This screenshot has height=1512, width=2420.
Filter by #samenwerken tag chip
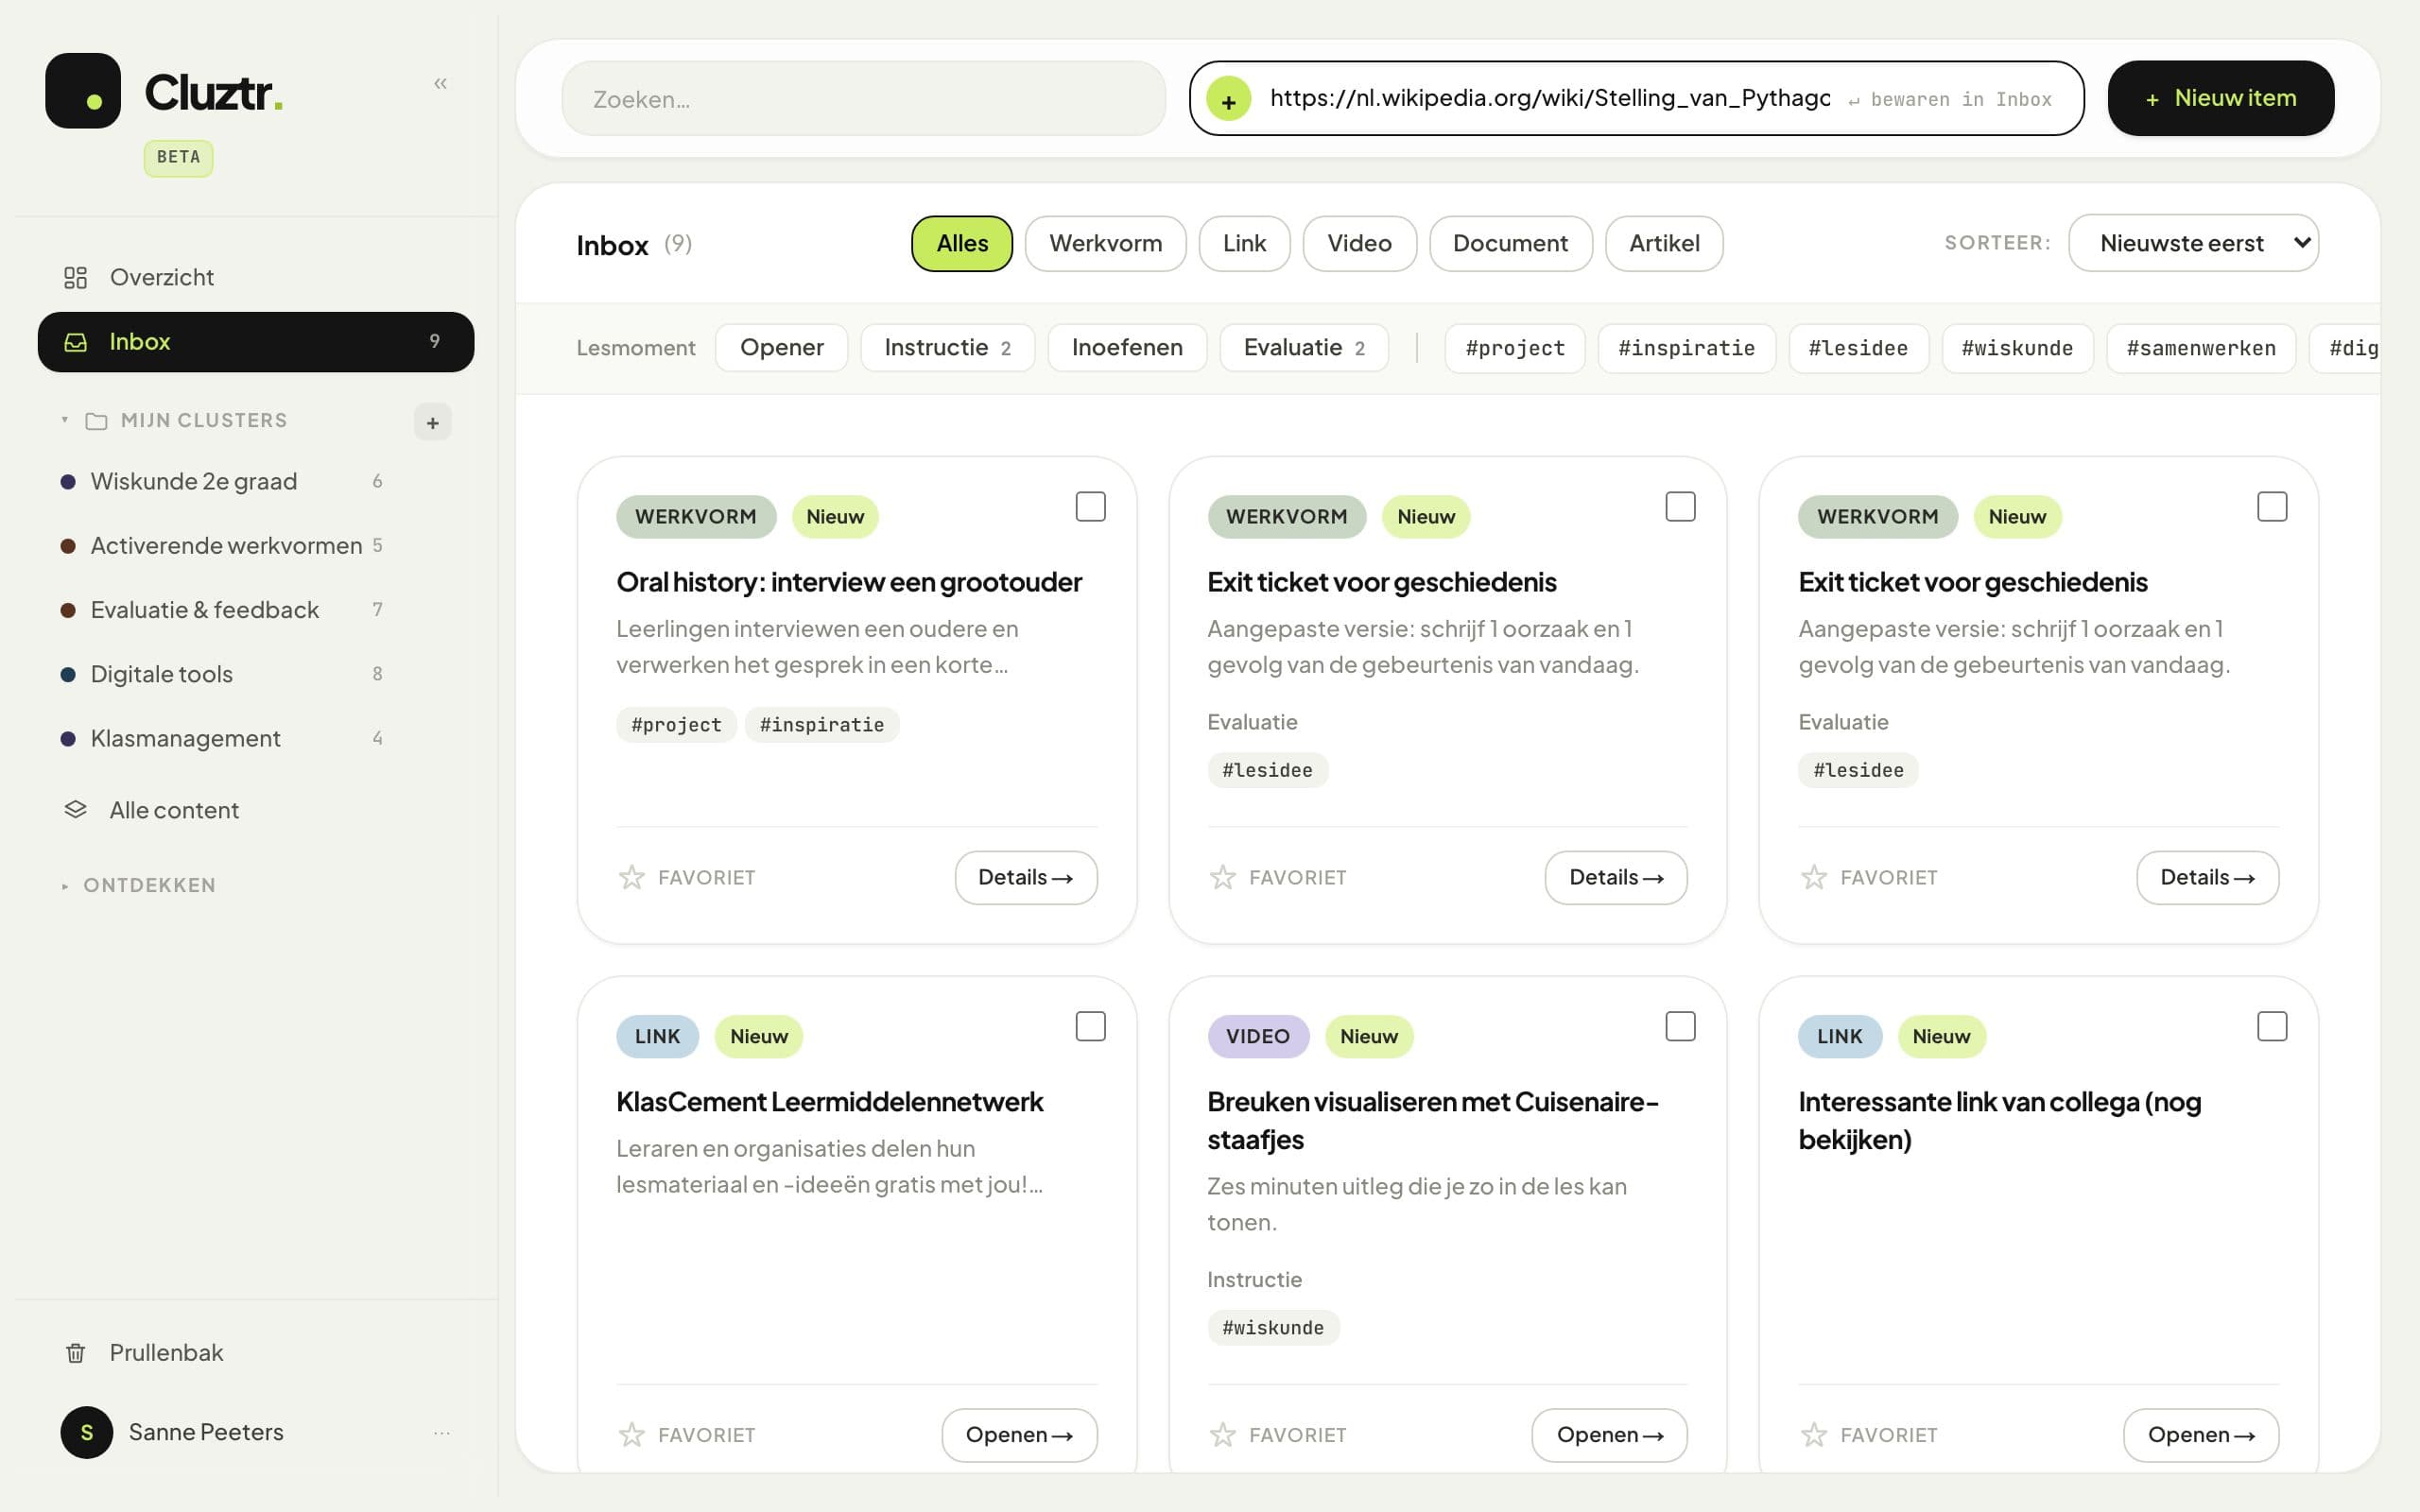(2200, 348)
